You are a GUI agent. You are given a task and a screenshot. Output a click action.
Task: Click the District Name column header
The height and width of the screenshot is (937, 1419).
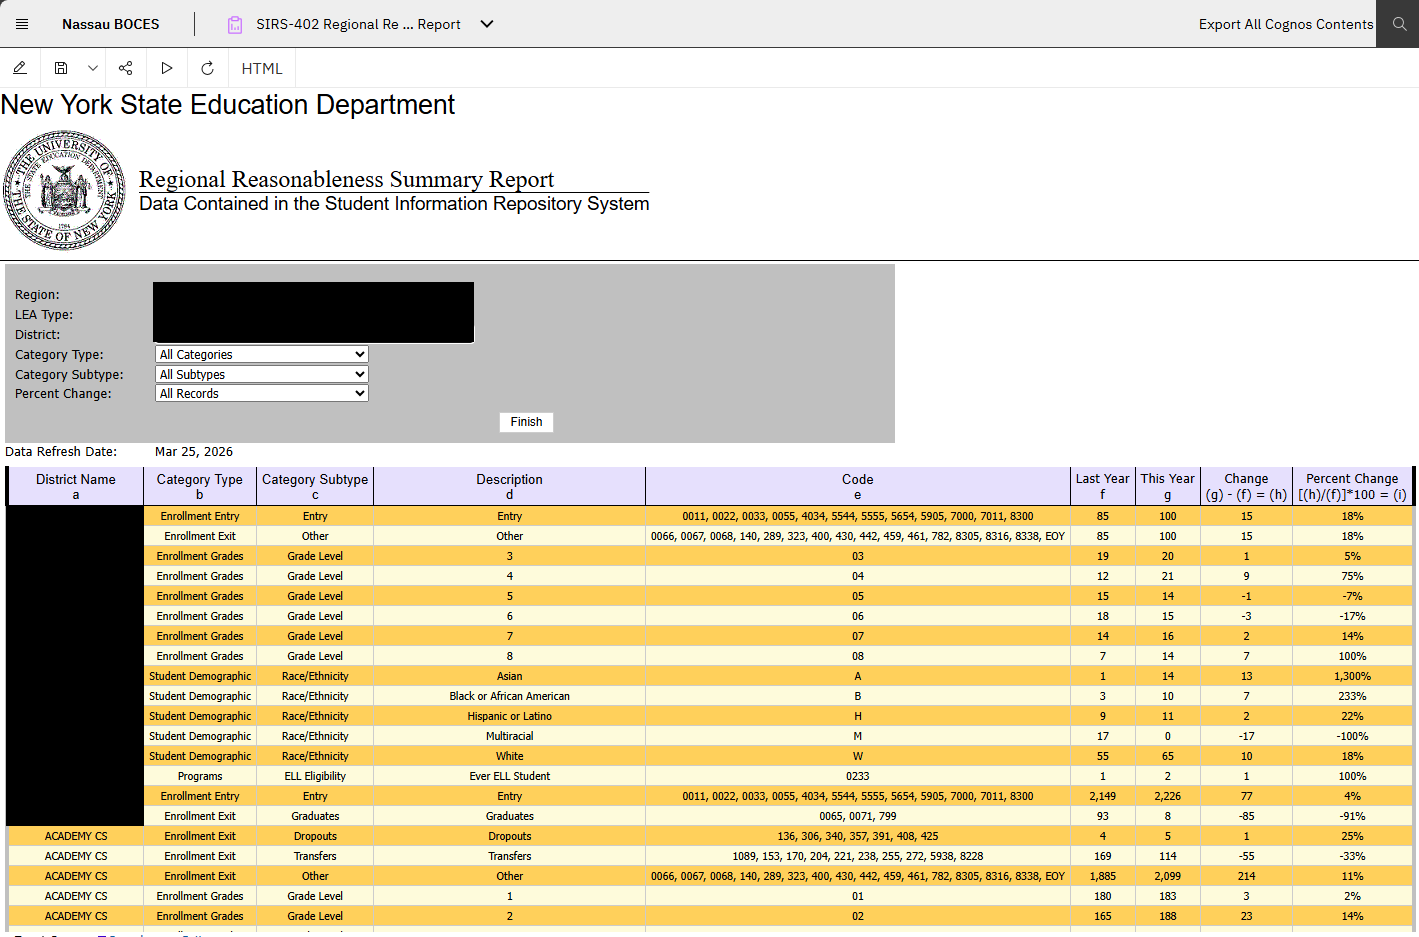point(76,486)
